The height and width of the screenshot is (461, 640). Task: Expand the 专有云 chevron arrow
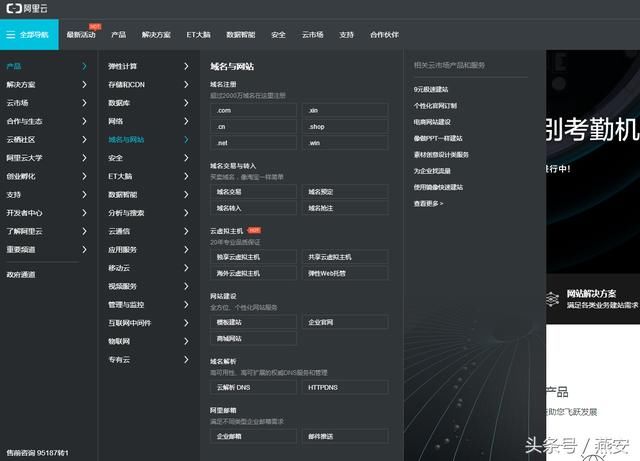[186, 359]
